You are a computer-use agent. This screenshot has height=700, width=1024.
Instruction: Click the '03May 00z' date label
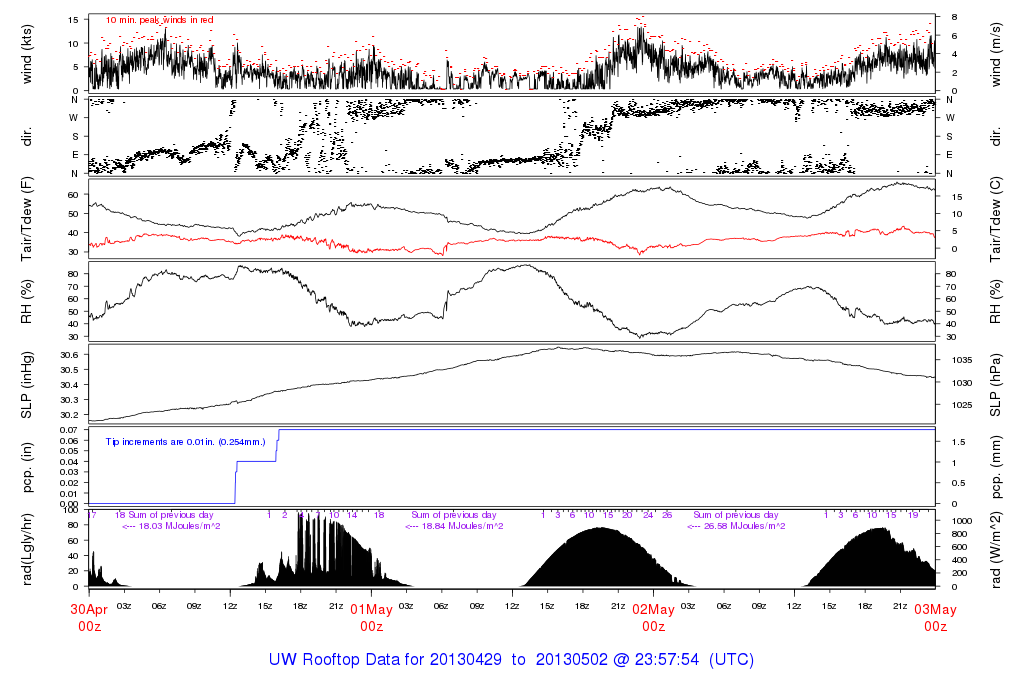pos(935,618)
